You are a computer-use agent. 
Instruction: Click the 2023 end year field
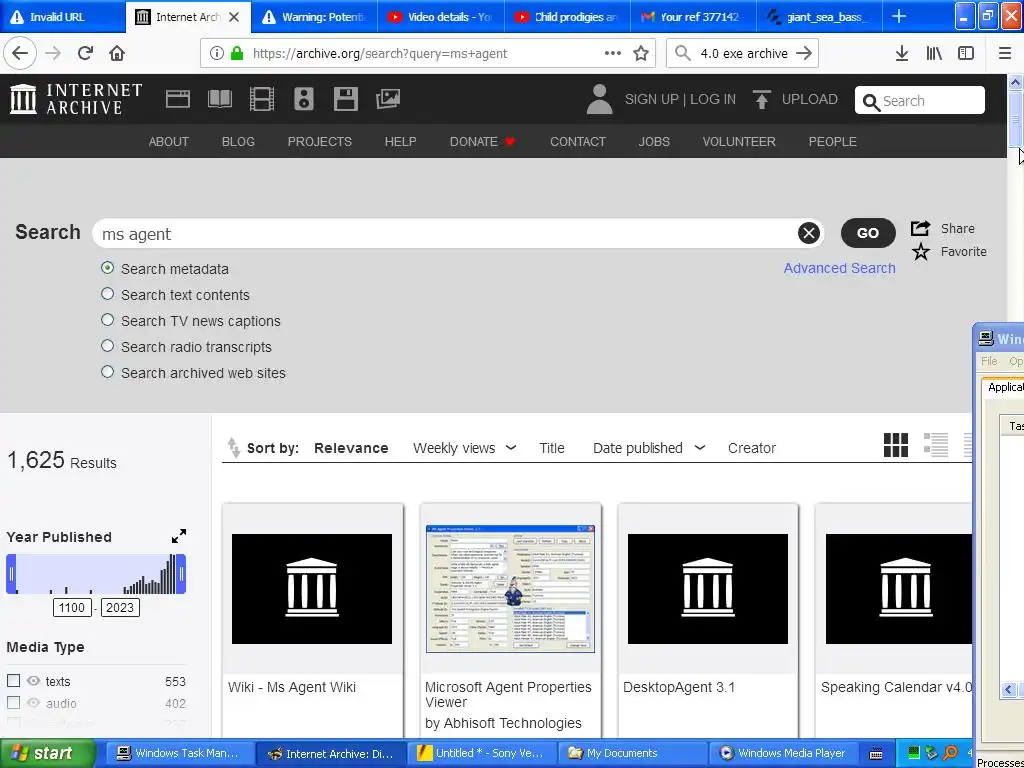[120, 607]
